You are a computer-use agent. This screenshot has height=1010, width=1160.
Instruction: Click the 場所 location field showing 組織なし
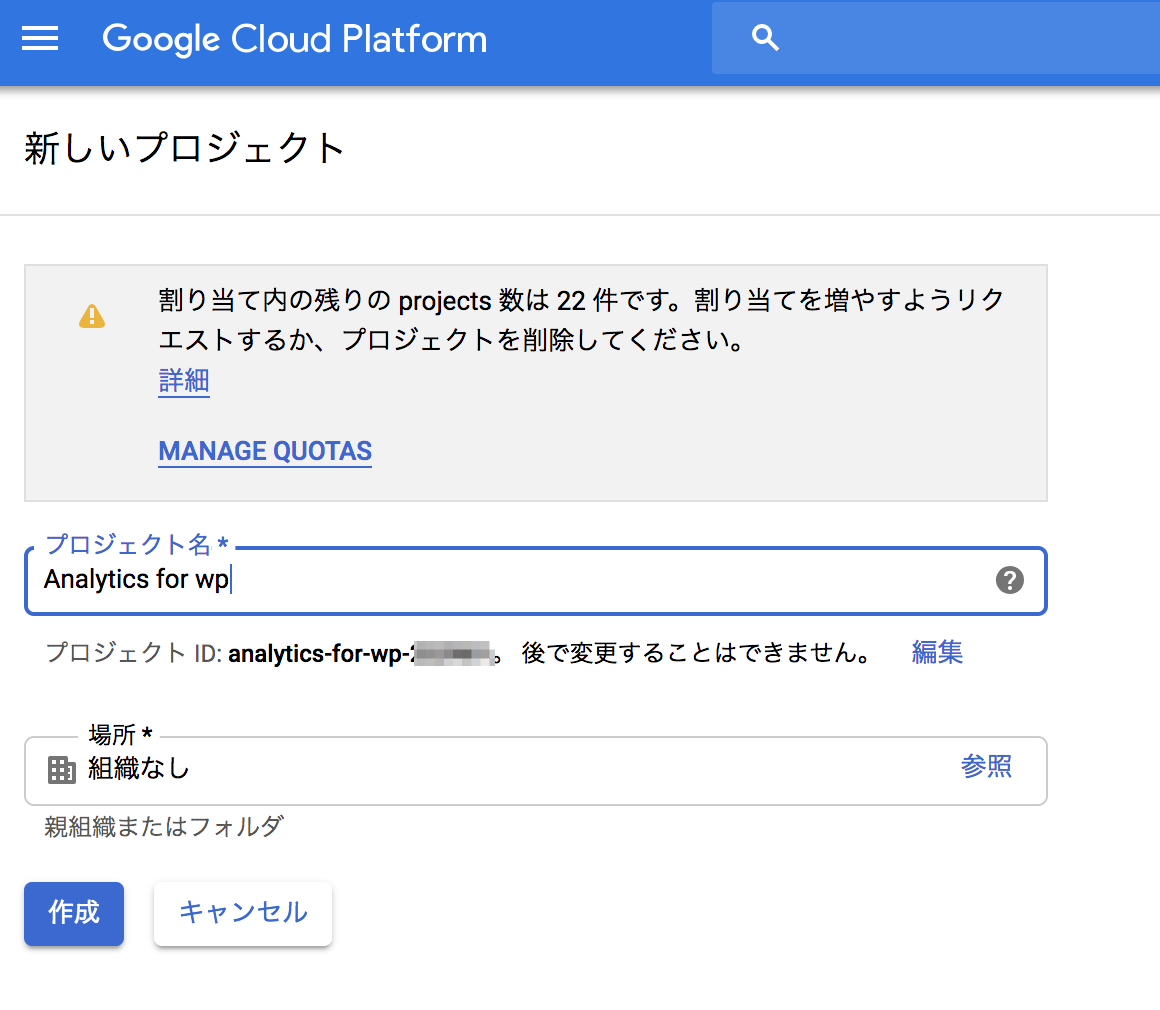point(536,770)
